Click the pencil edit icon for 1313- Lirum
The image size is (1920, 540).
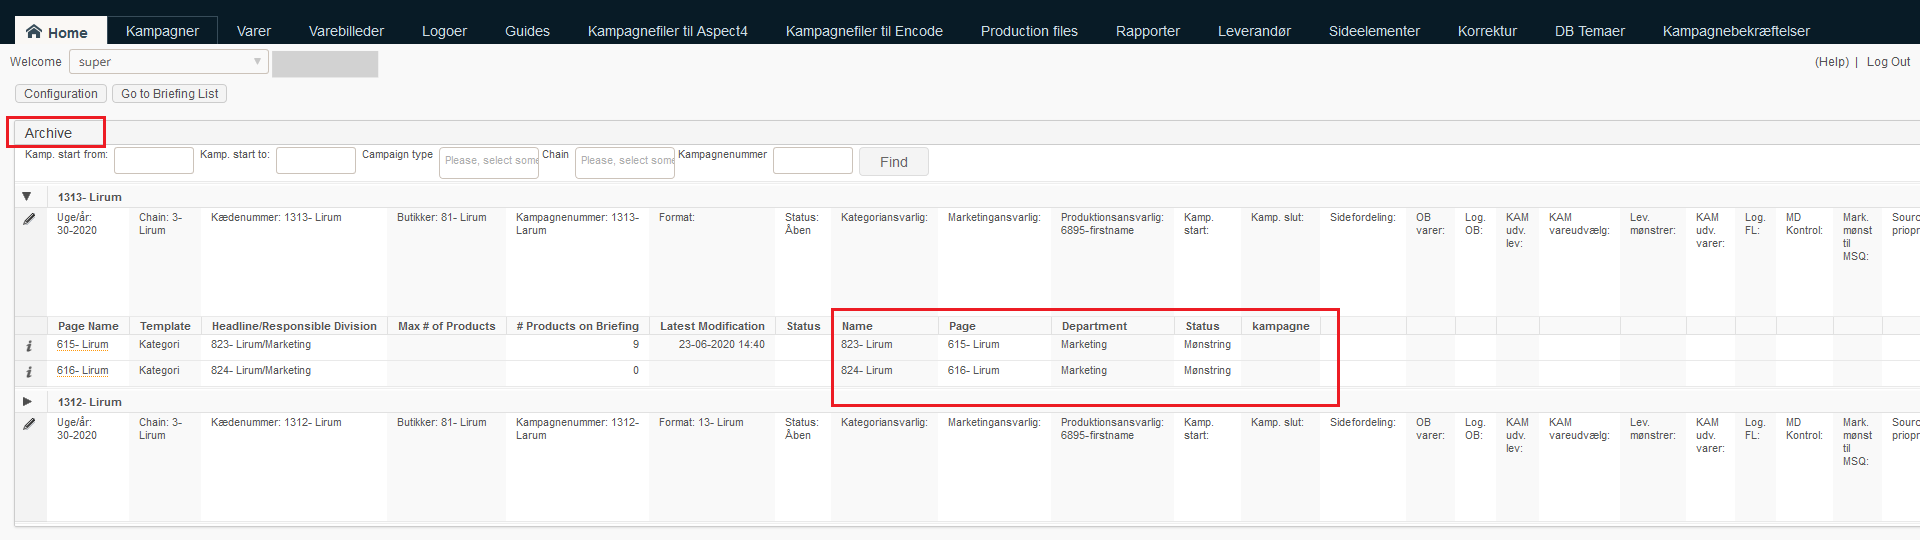[x=29, y=219]
